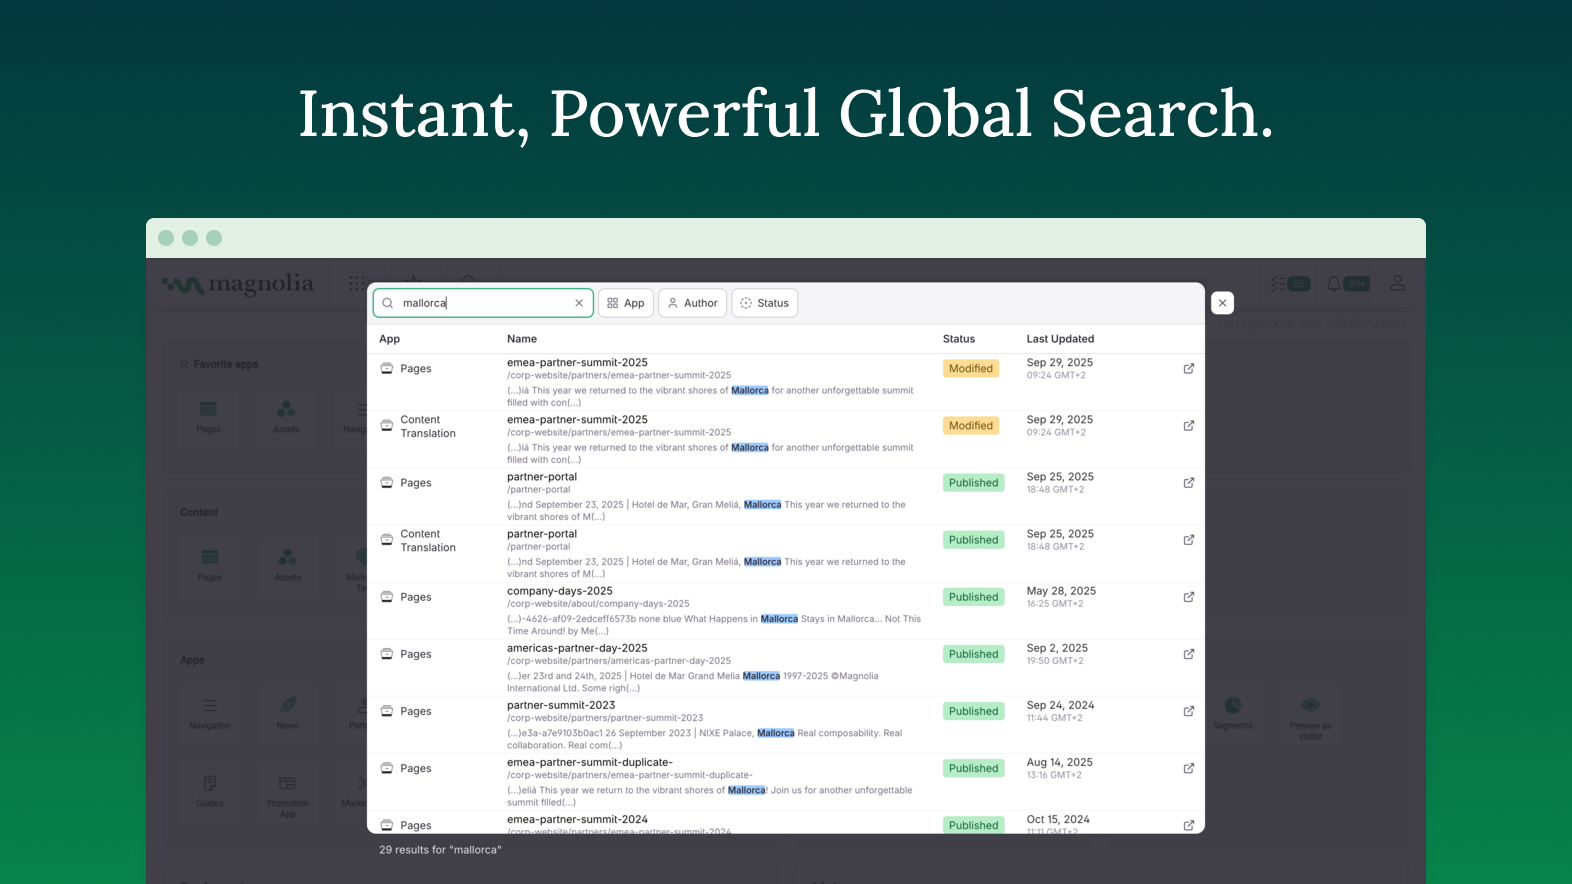Open emea-partner-summit-duplicate- external link icon
The height and width of the screenshot is (884, 1572).
(x=1189, y=768)
